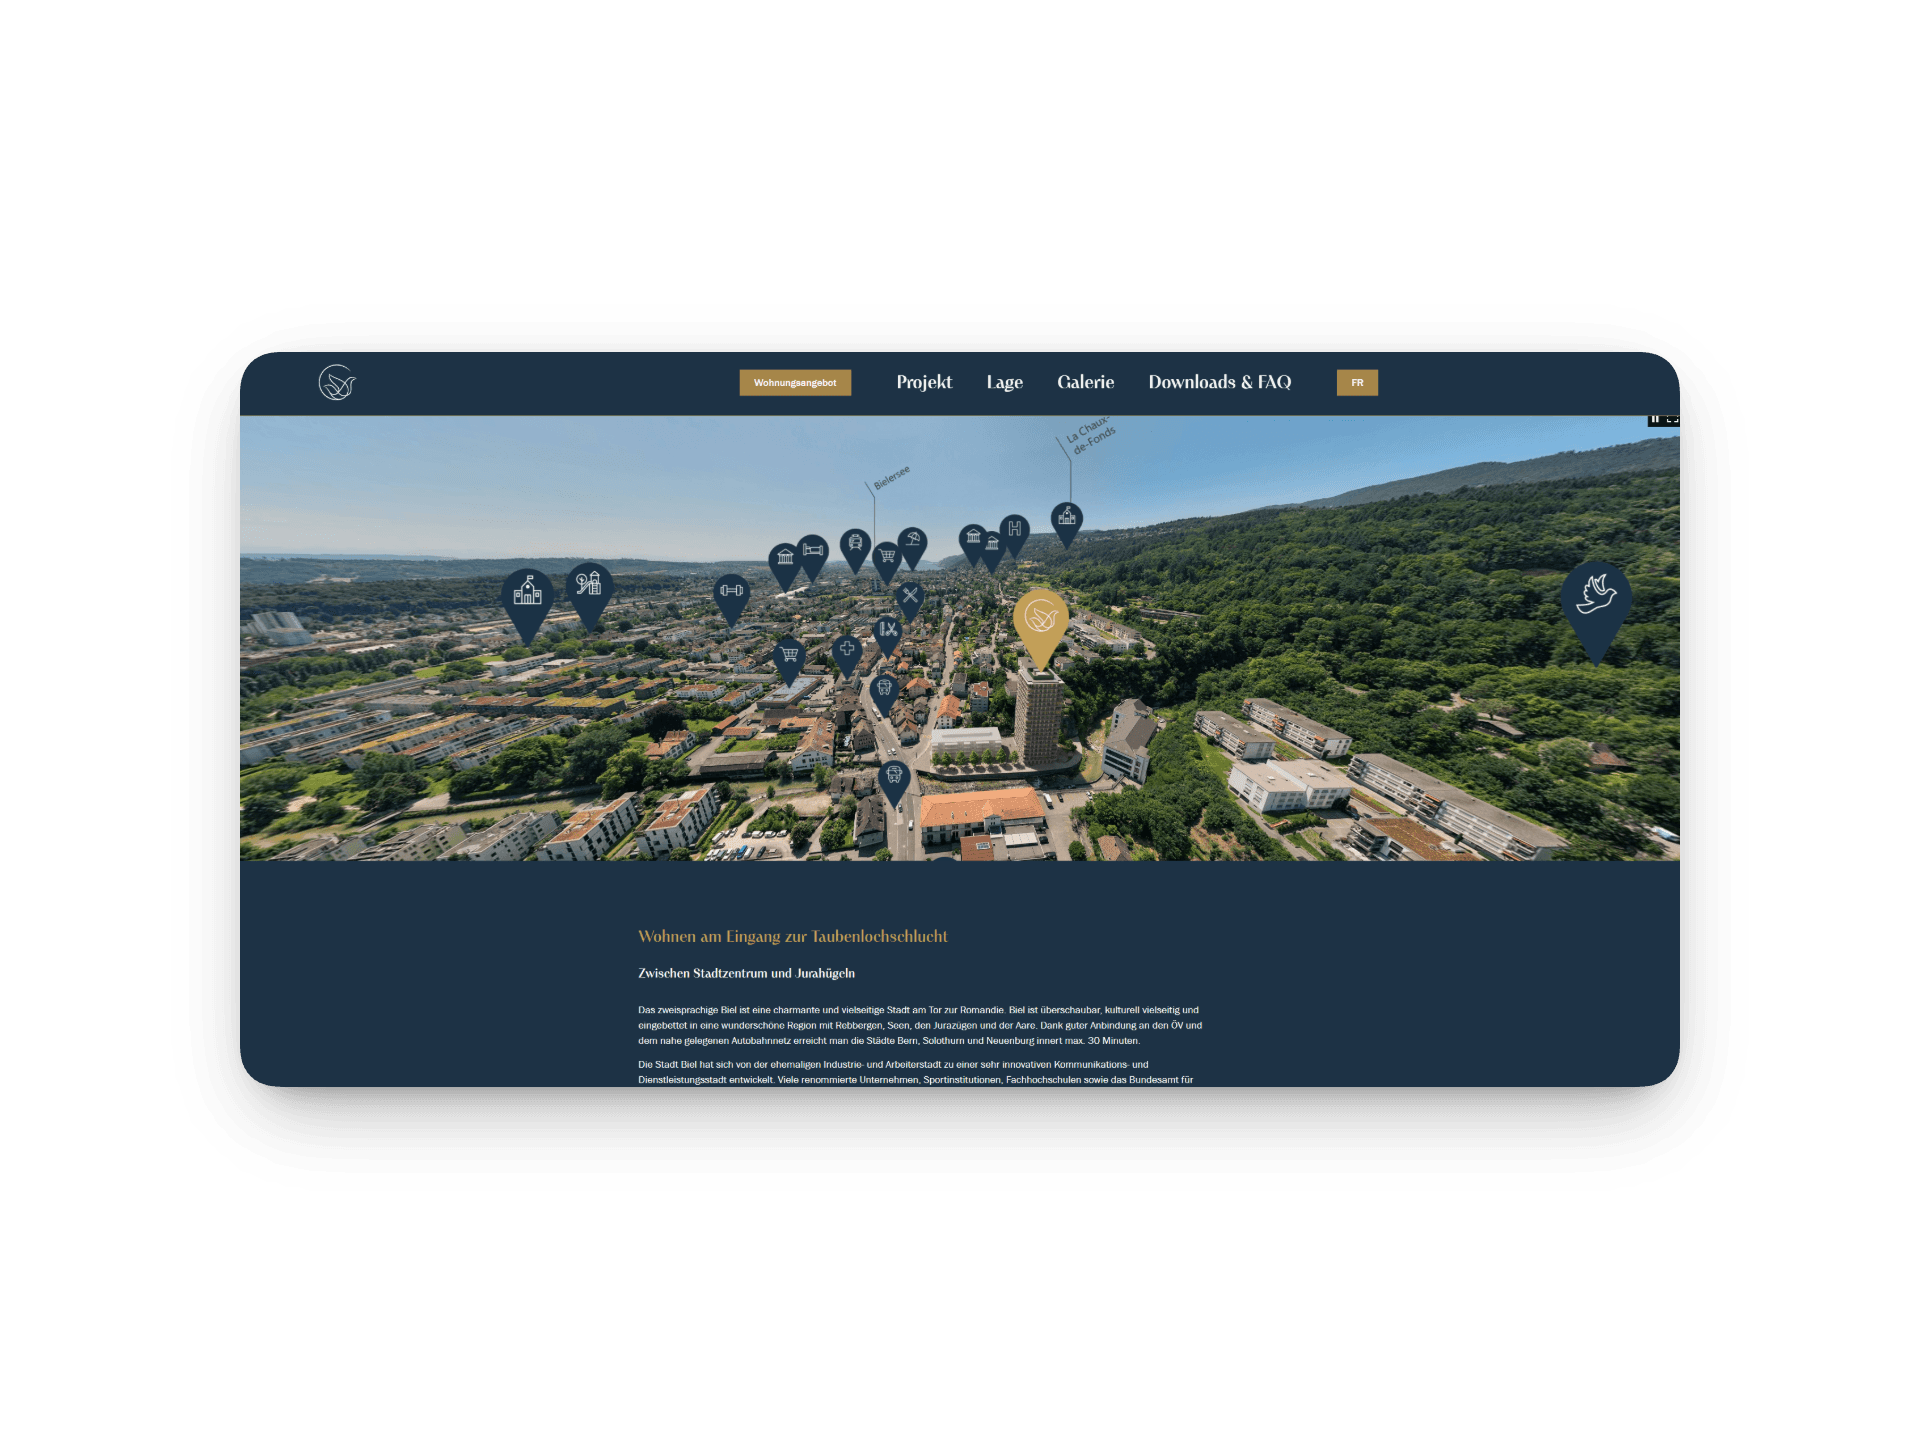Click the crossed fork and knife restaurant pin
Screen dimensions: 1920x1440
909,596
